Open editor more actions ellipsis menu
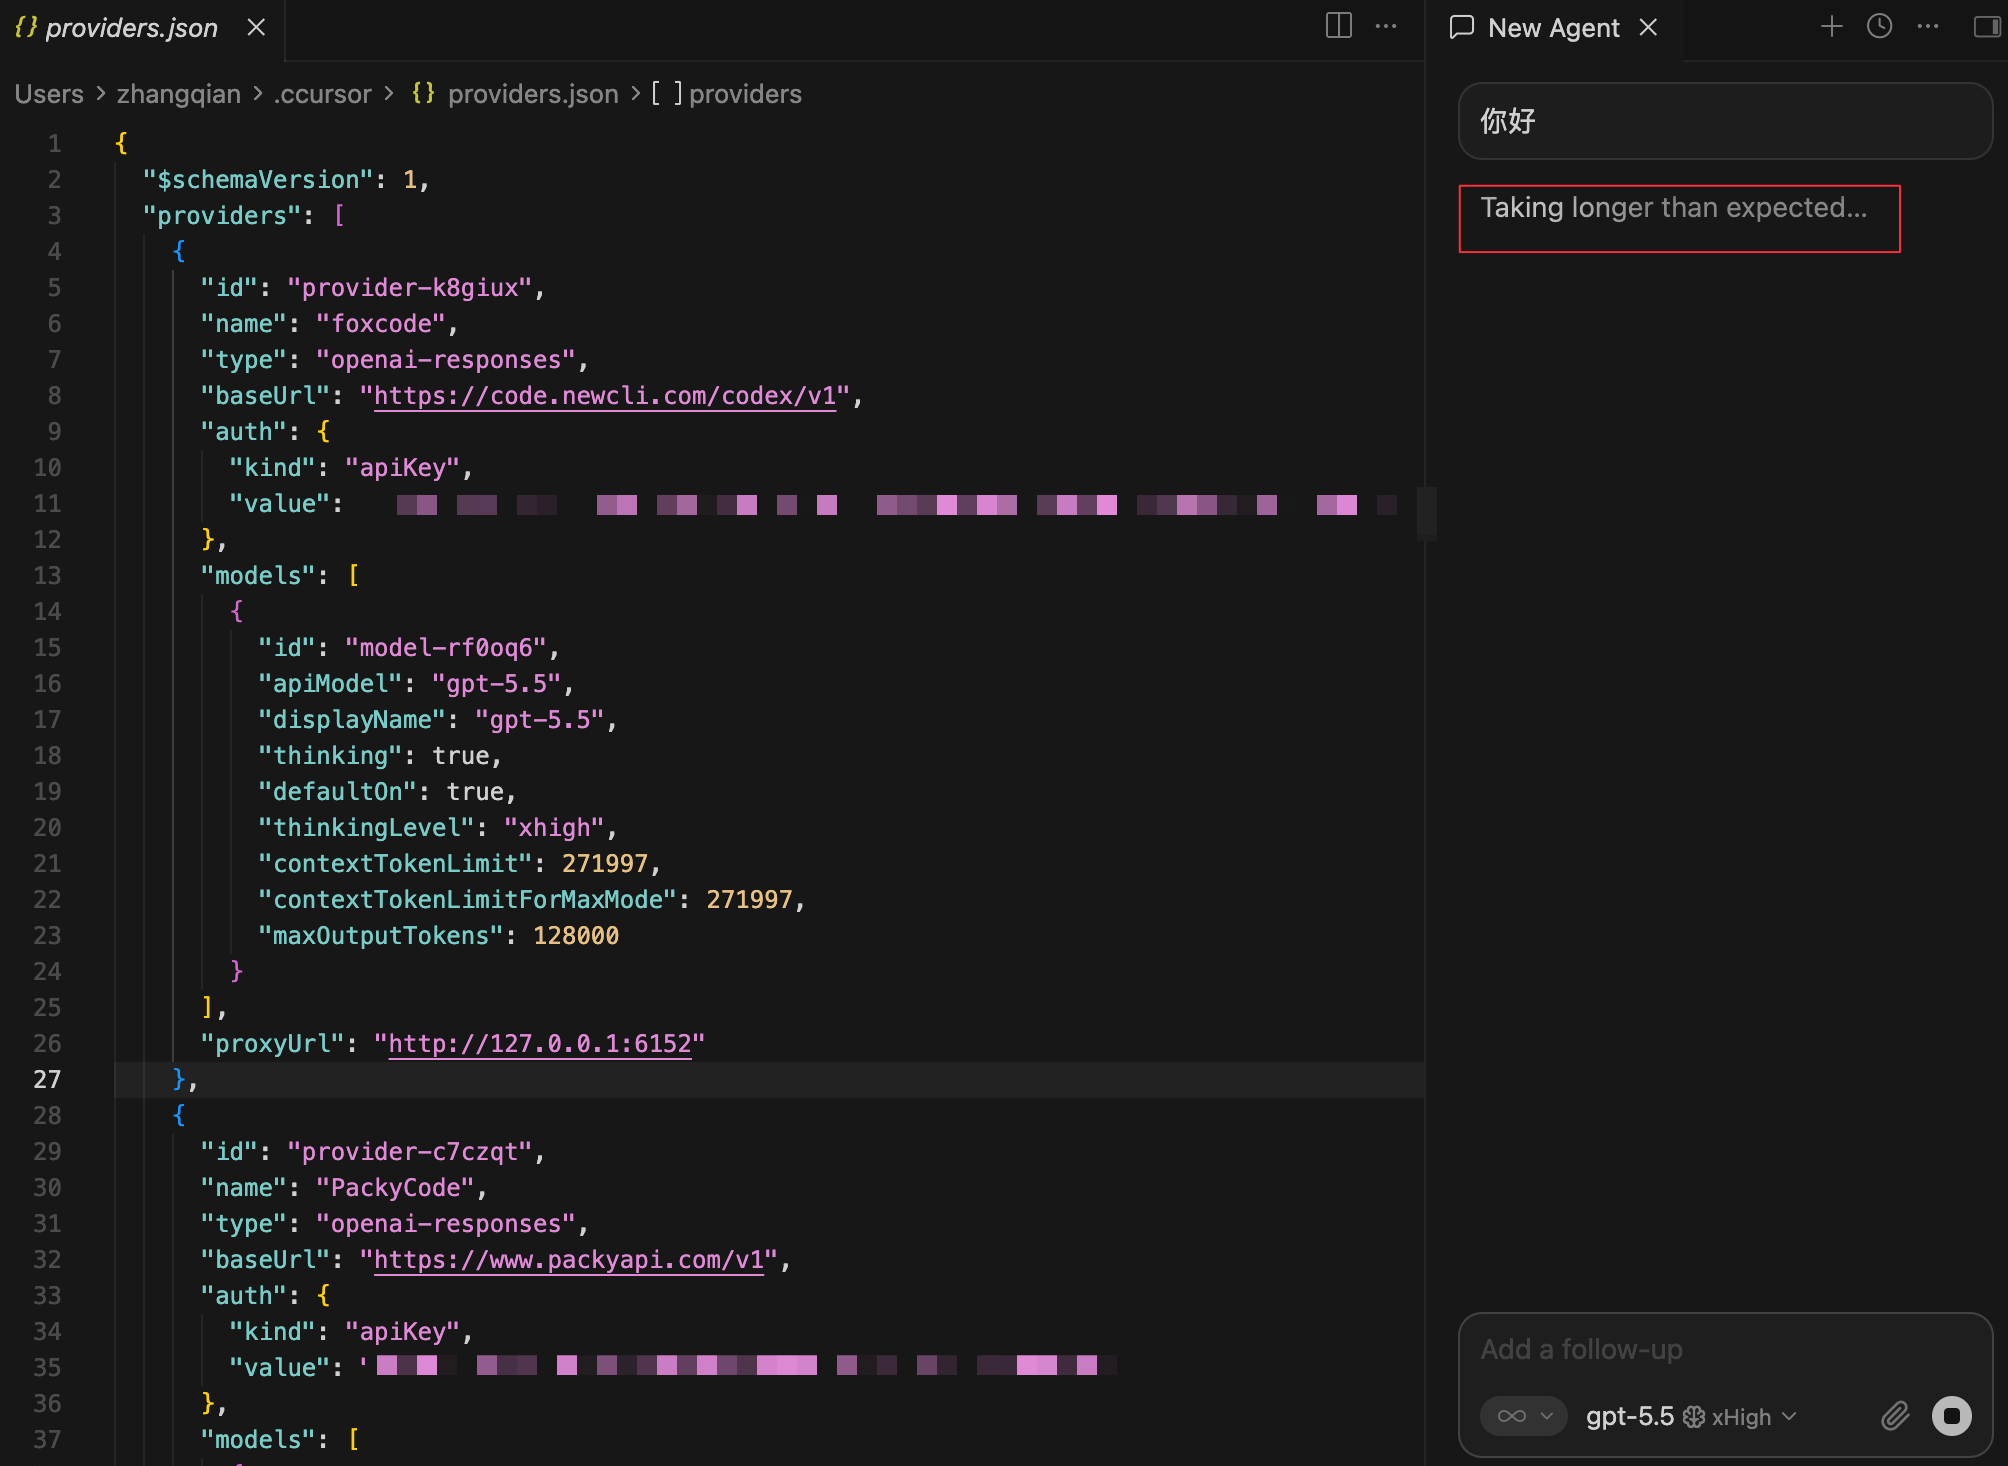Image resolution: width=2008 pixels, height=1466 pixels. click(x=1386, y=26)
